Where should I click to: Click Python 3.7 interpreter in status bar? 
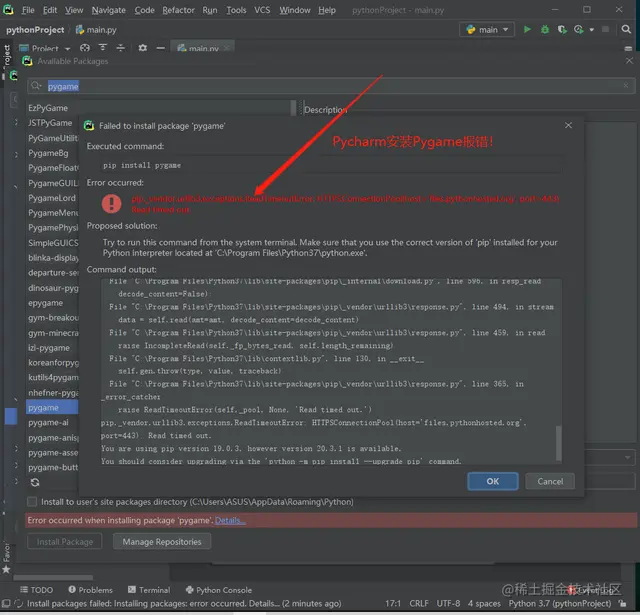560,604
